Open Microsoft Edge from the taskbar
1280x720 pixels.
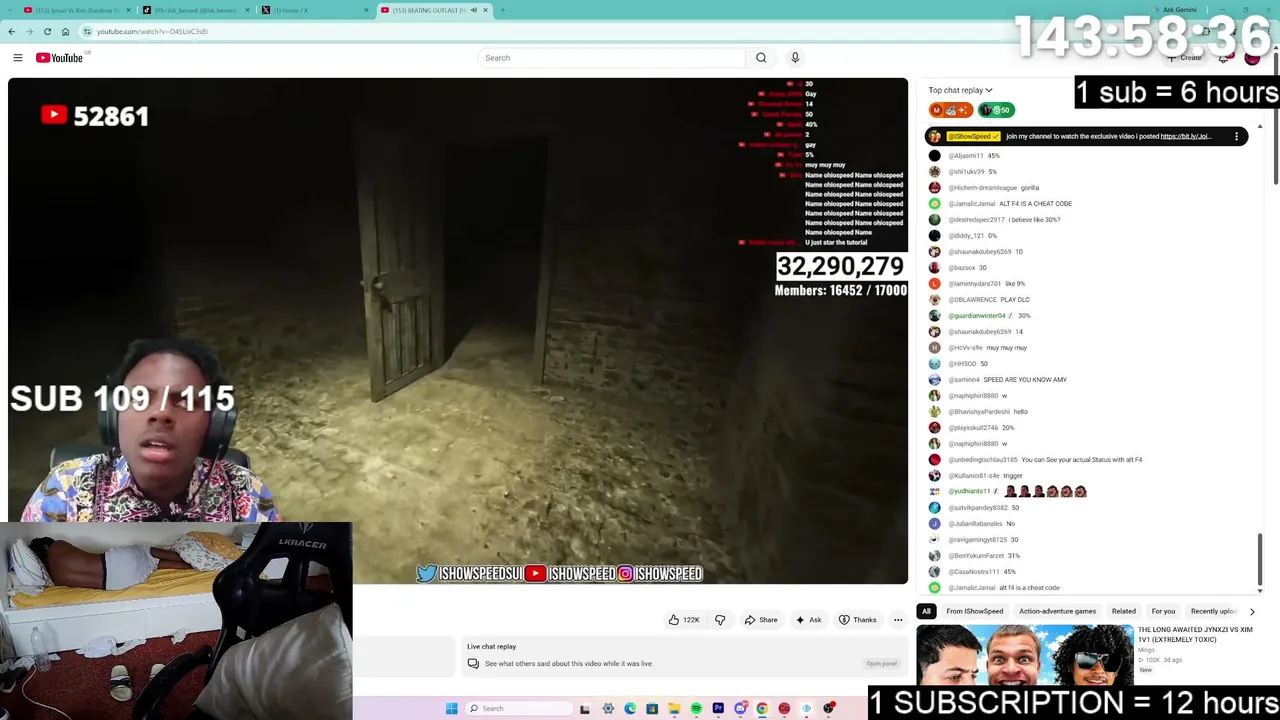(x=630, y=709)
